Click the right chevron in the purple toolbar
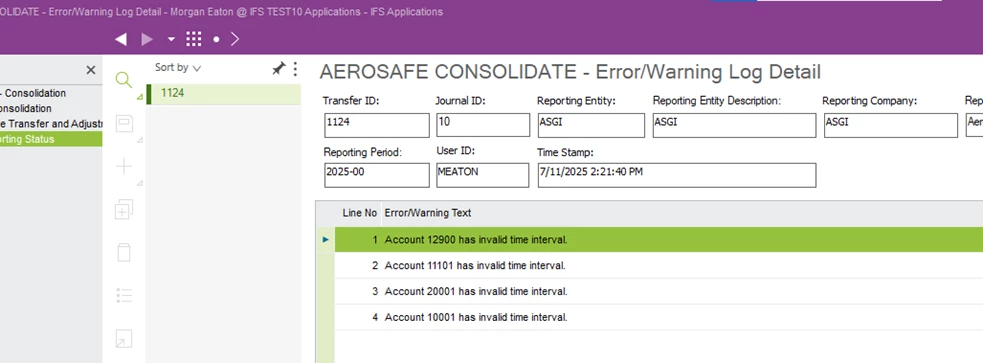The height and width of the screenshot is (363, 983). 235,39
